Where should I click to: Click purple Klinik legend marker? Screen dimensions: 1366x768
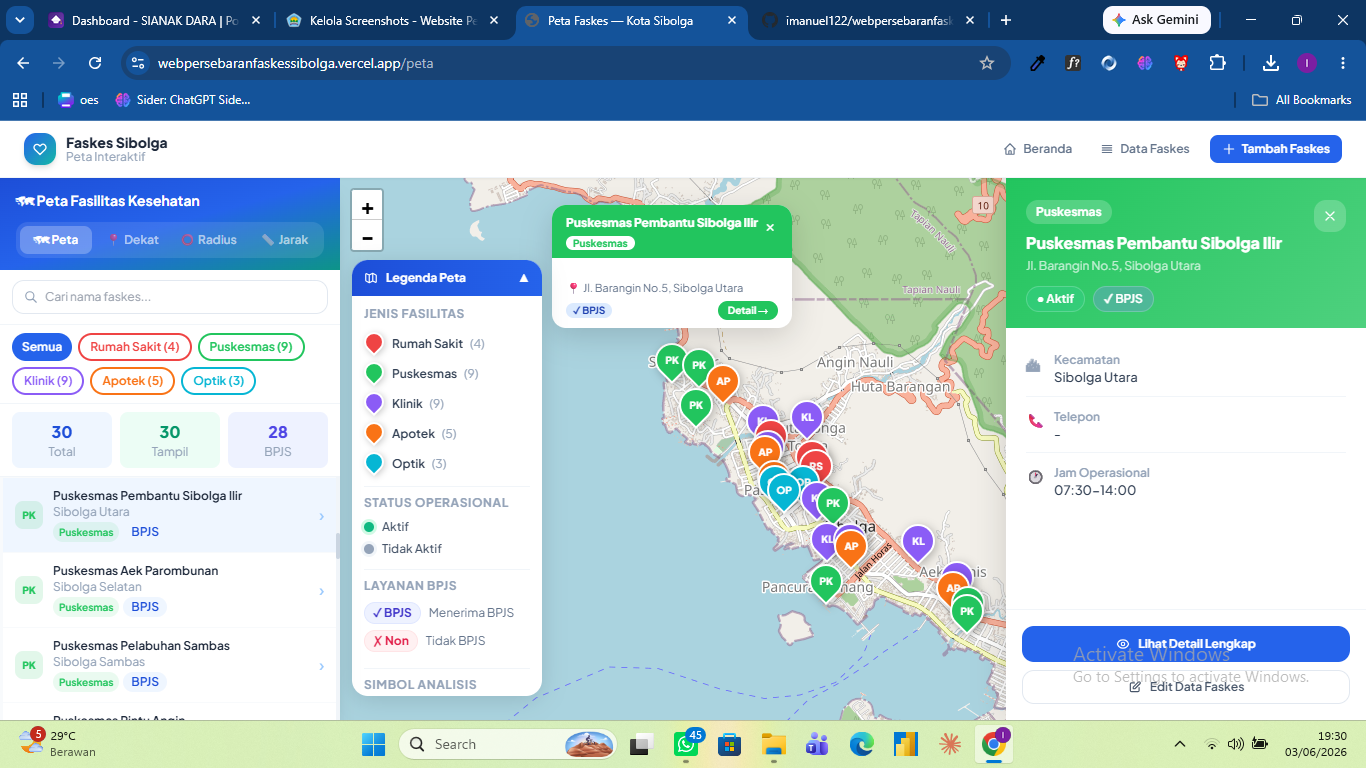coord(374,404)
